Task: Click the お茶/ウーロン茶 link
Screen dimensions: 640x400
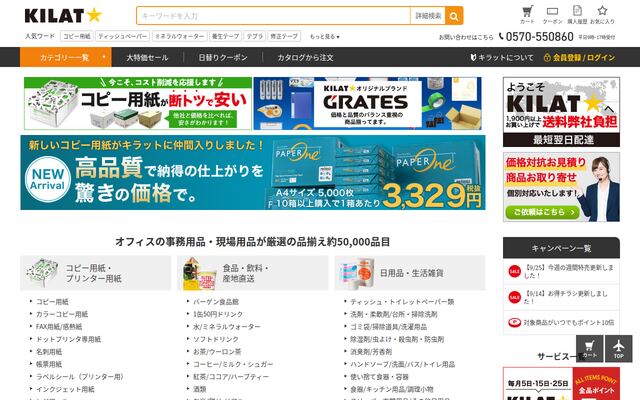Action: pyautogui.click(x=217, y=351)
